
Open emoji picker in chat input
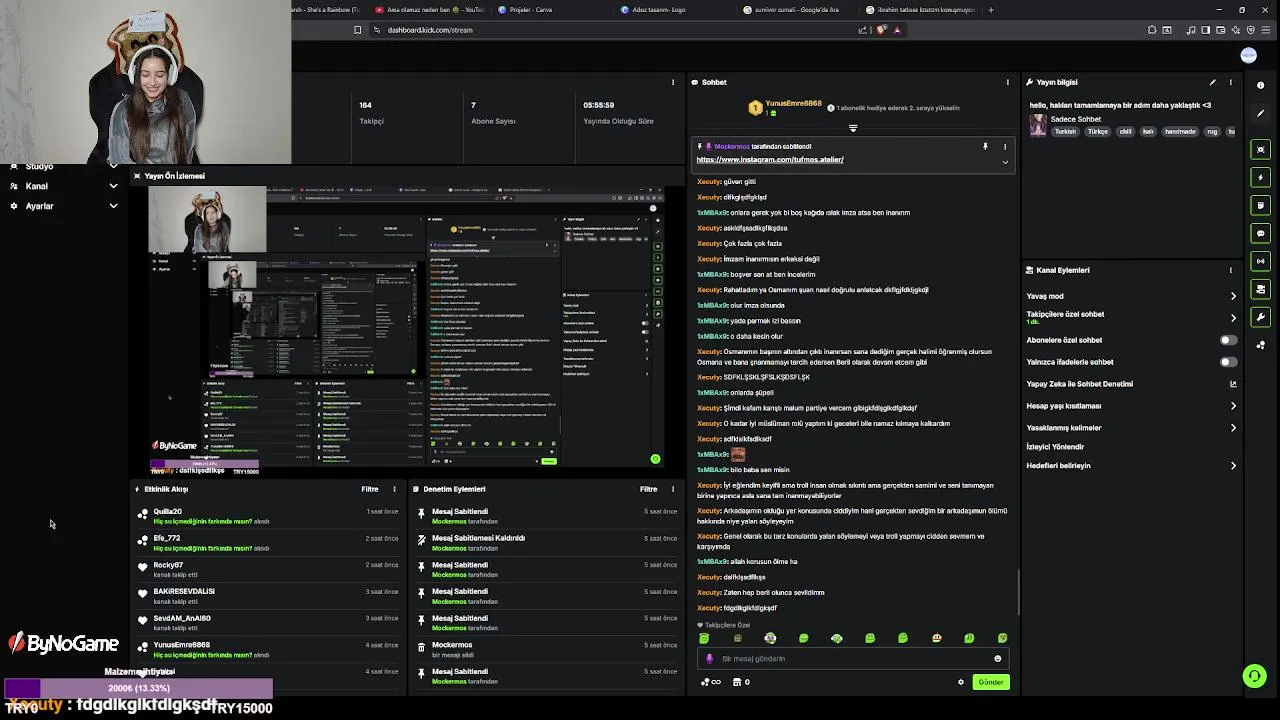[x=997, y=659]
